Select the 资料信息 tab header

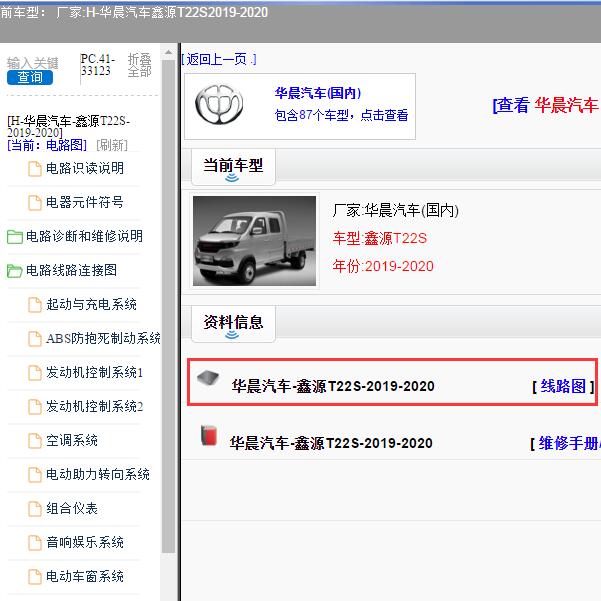coord(233,323)
